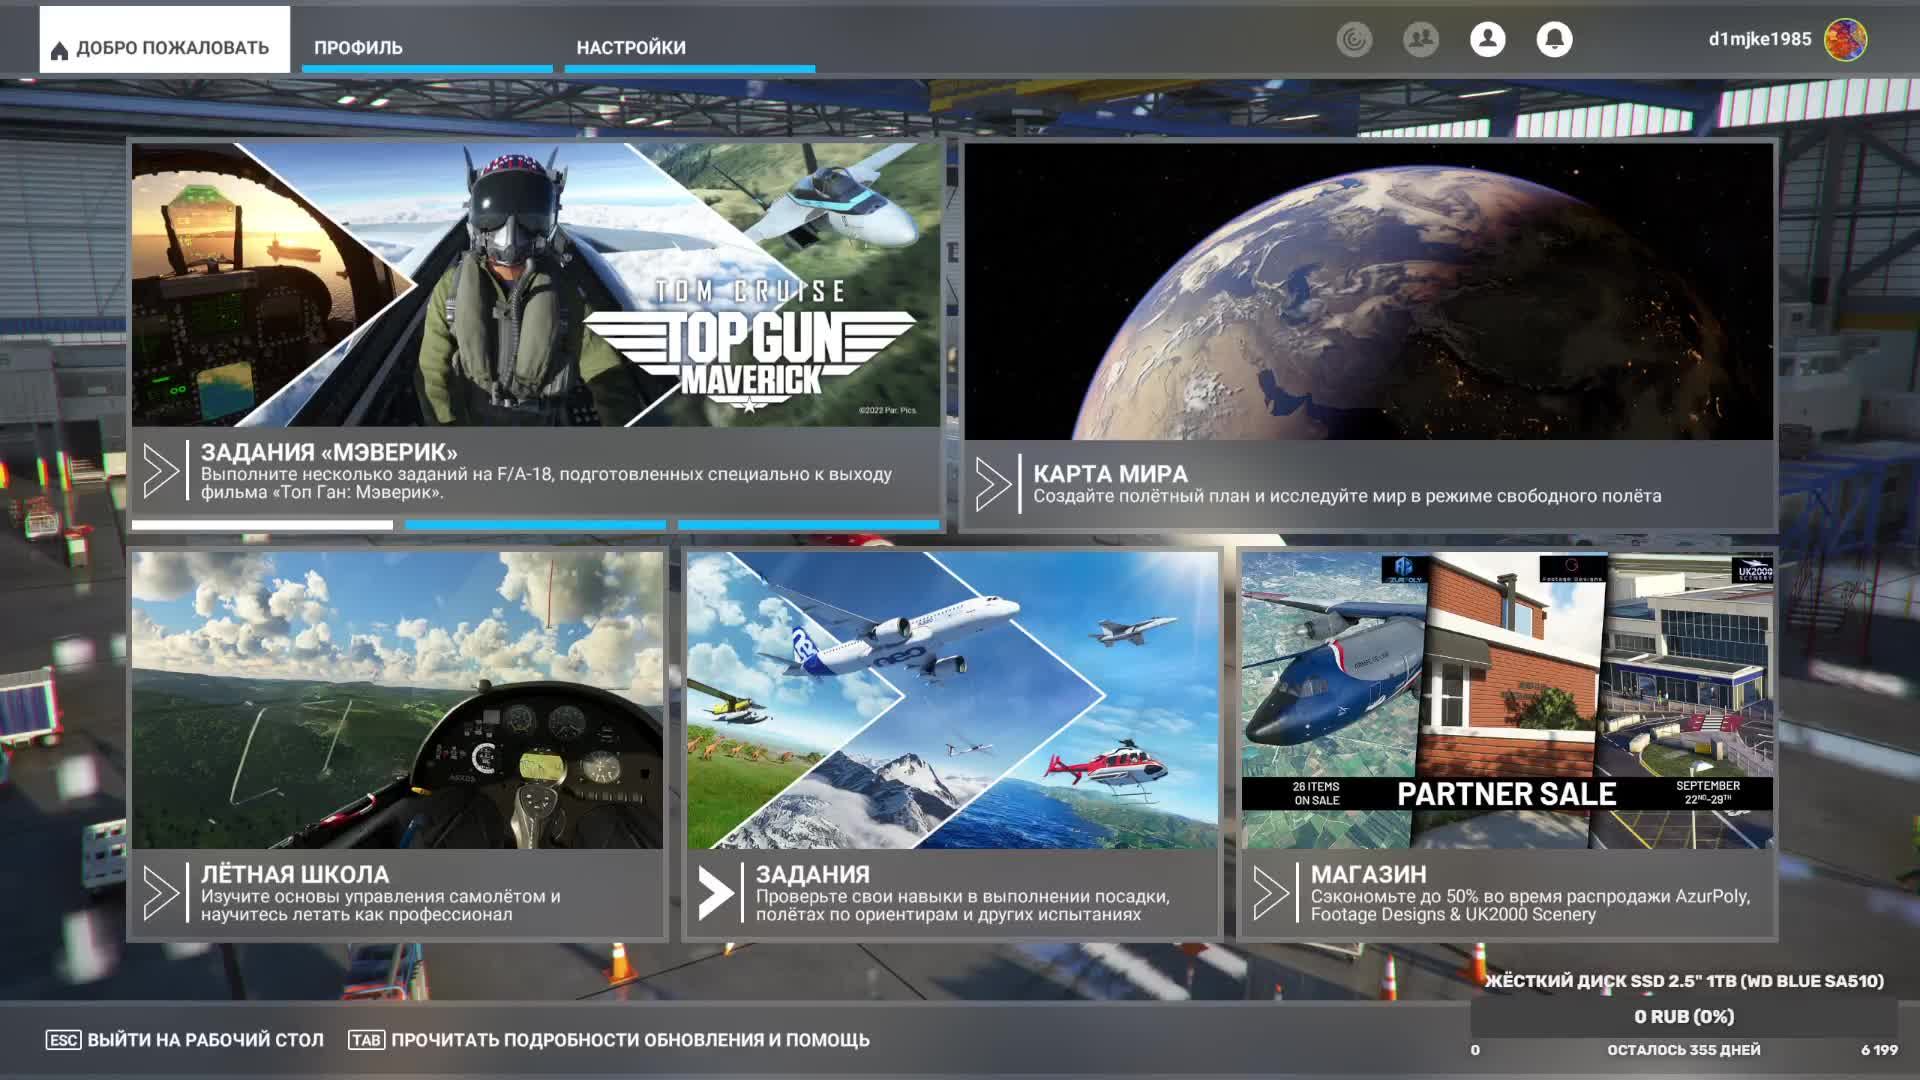The height and width of the screenshot is (1080, 1920).
Task: Select the third carousel page indicator
Action: tap(809, 524)
